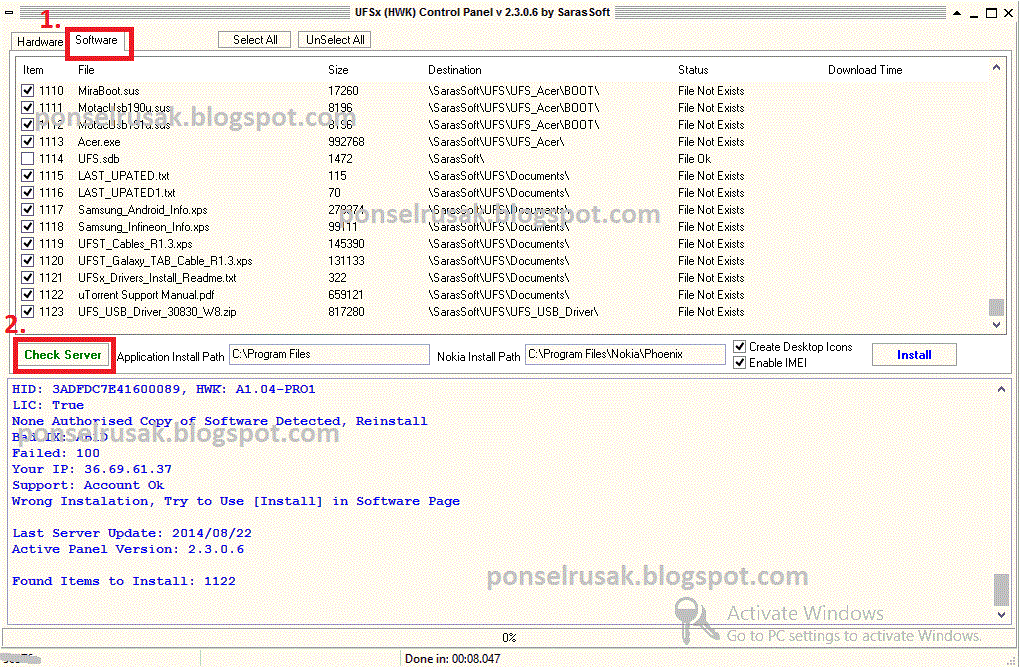
Task: Open the Software tab
Action: (96, 40)
